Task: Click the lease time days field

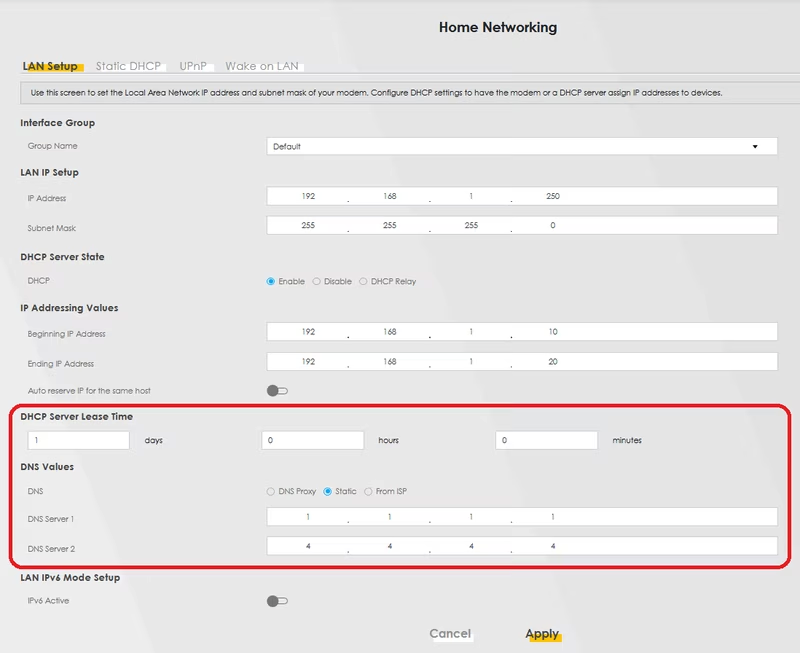Action: pos(79,440)
